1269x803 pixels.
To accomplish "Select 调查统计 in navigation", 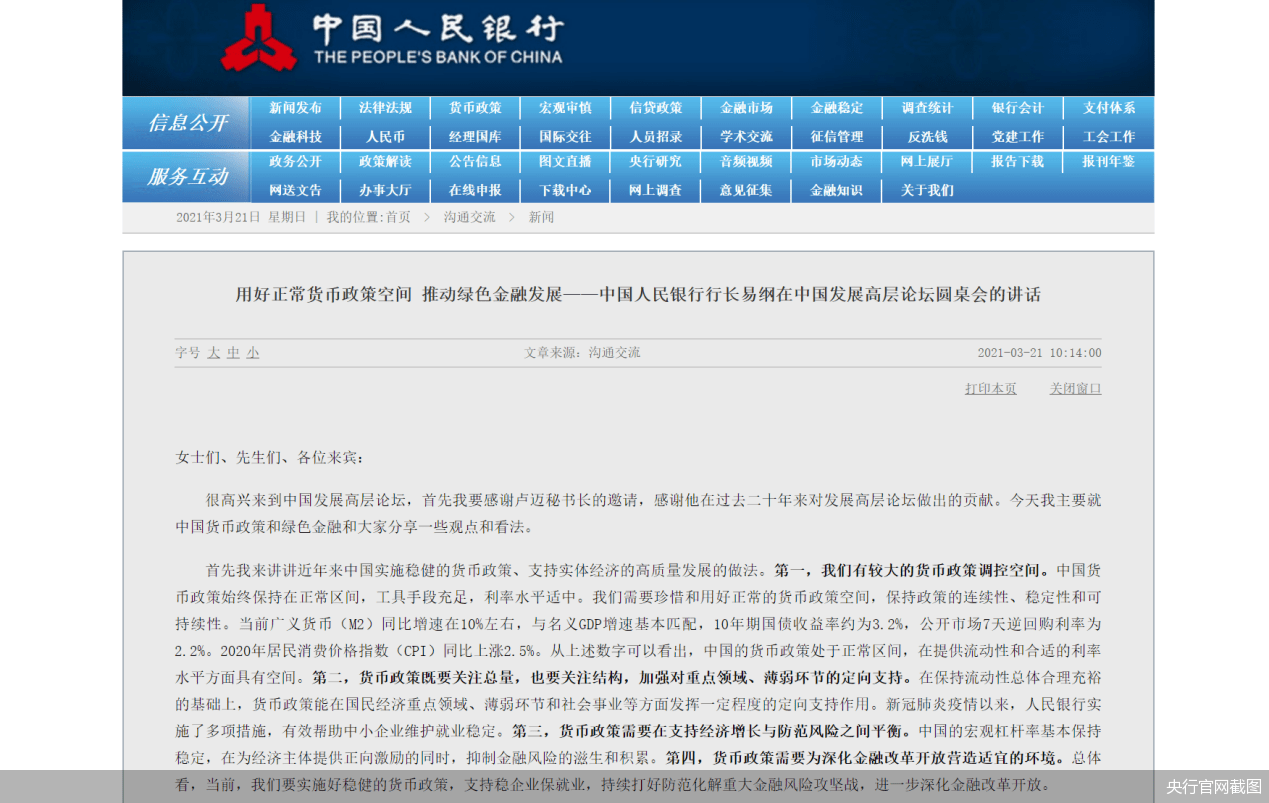I will [927, 108].
